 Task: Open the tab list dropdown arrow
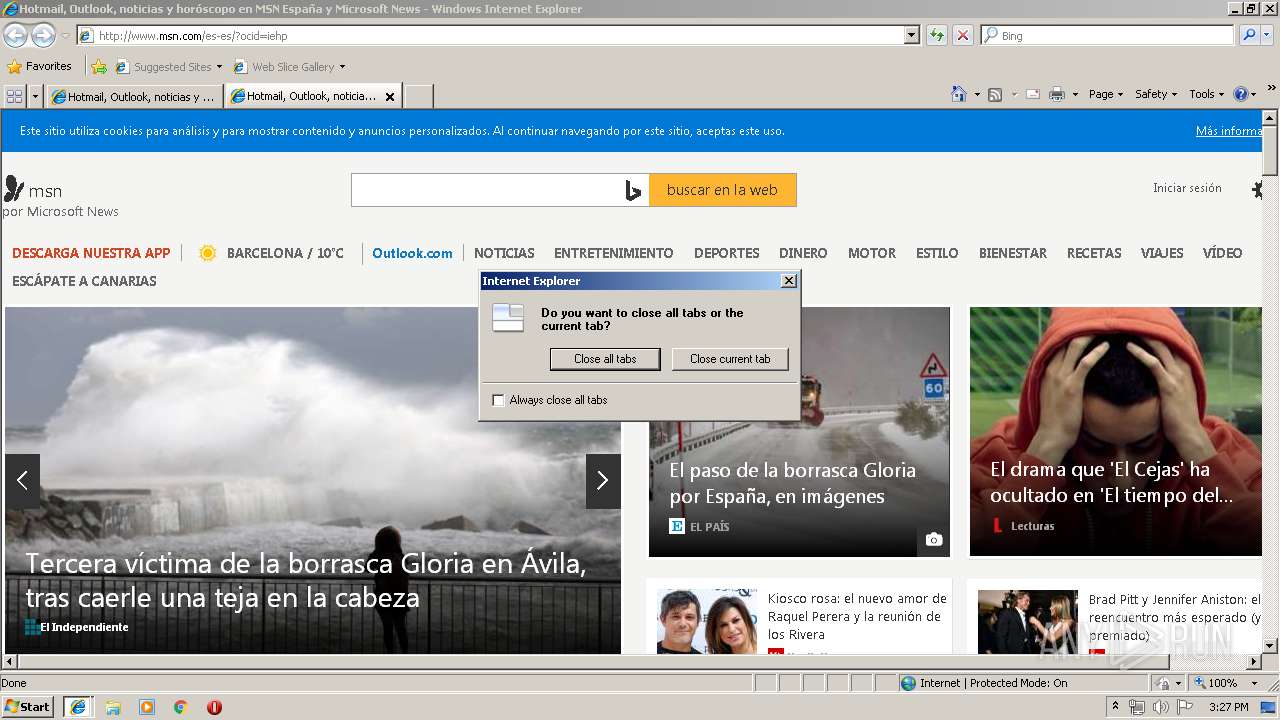click(36, 96)
